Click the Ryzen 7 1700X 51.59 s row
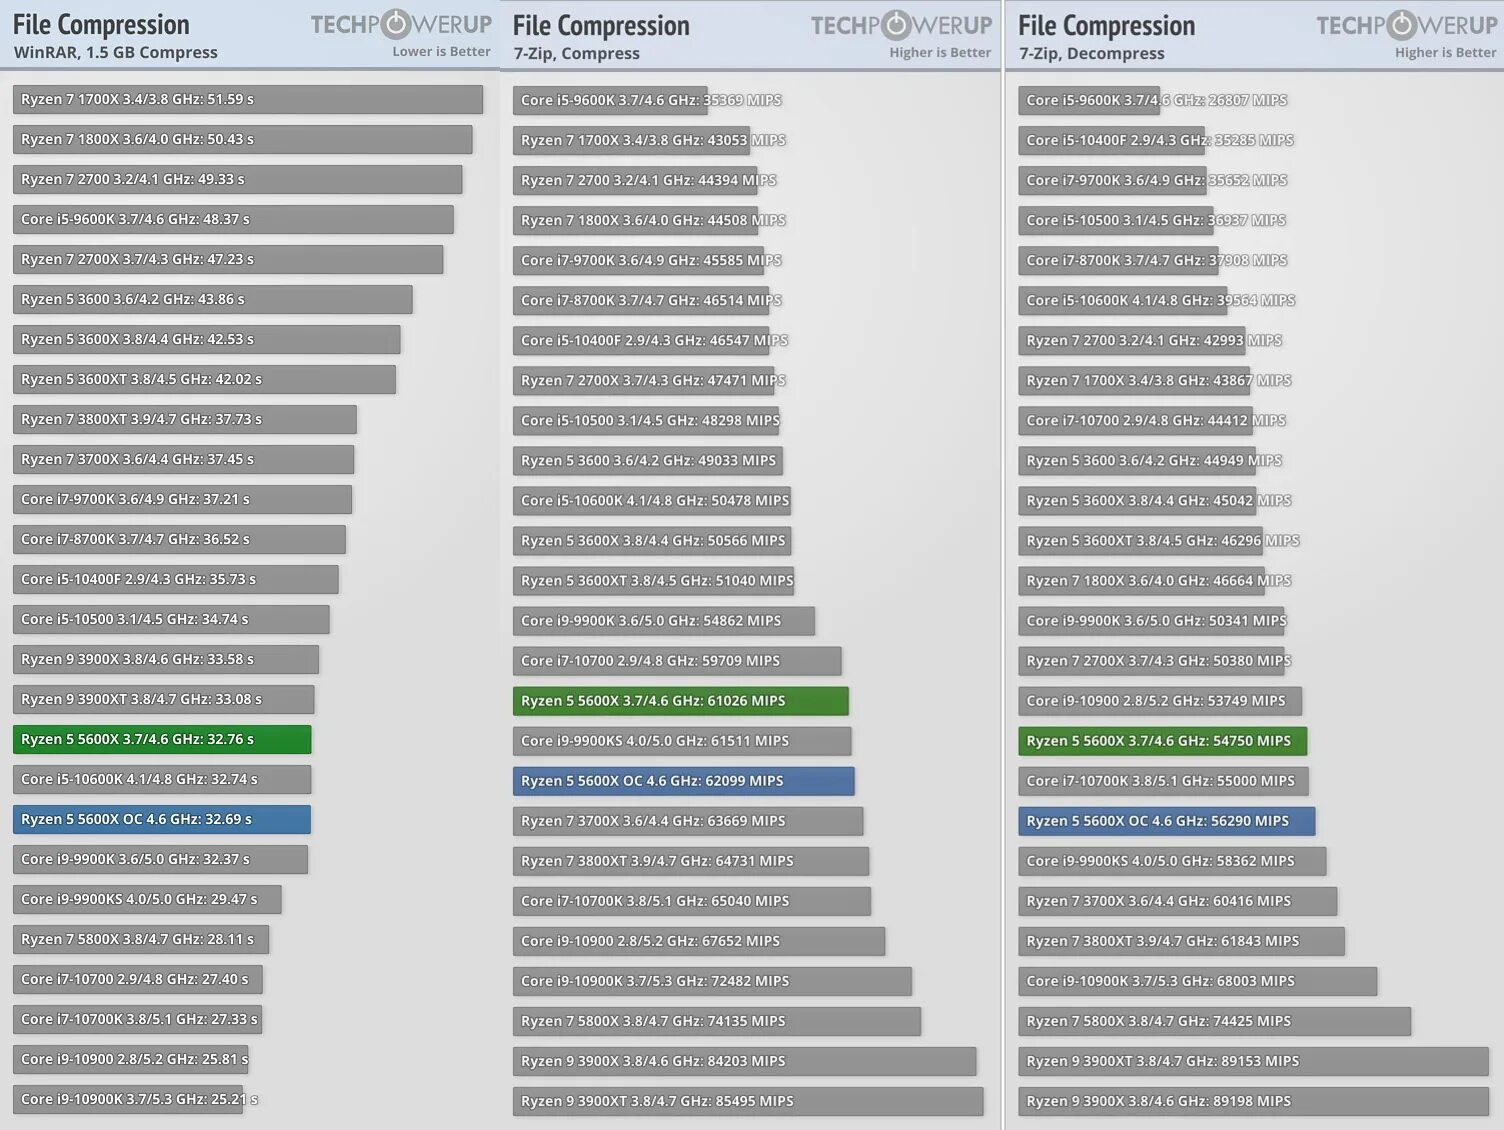The image size is (1504, 1130). click(x=248, y=99)
